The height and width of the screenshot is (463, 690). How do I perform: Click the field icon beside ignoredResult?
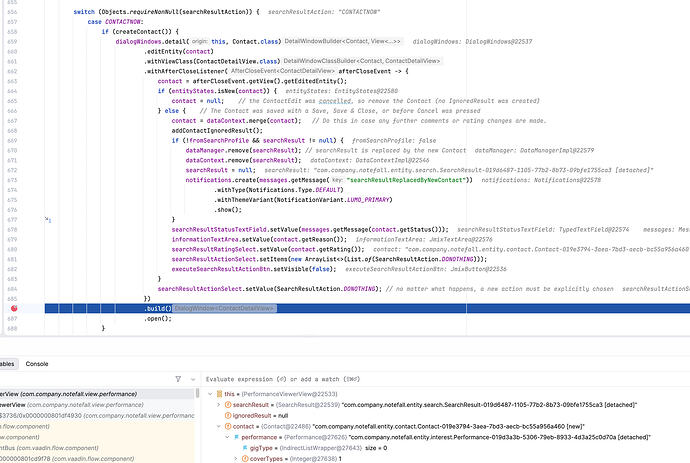[228, 415]
